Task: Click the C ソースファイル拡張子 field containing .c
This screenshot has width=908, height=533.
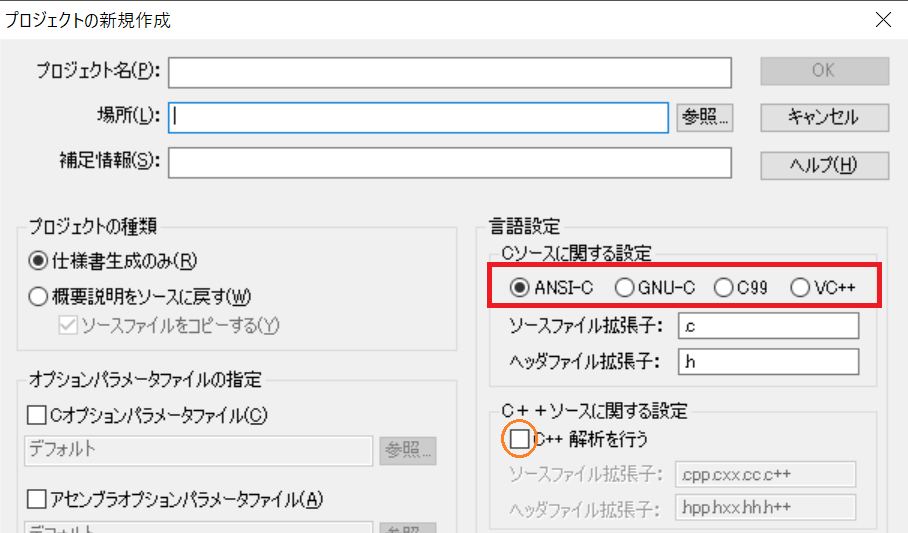Action: [767, 326]
